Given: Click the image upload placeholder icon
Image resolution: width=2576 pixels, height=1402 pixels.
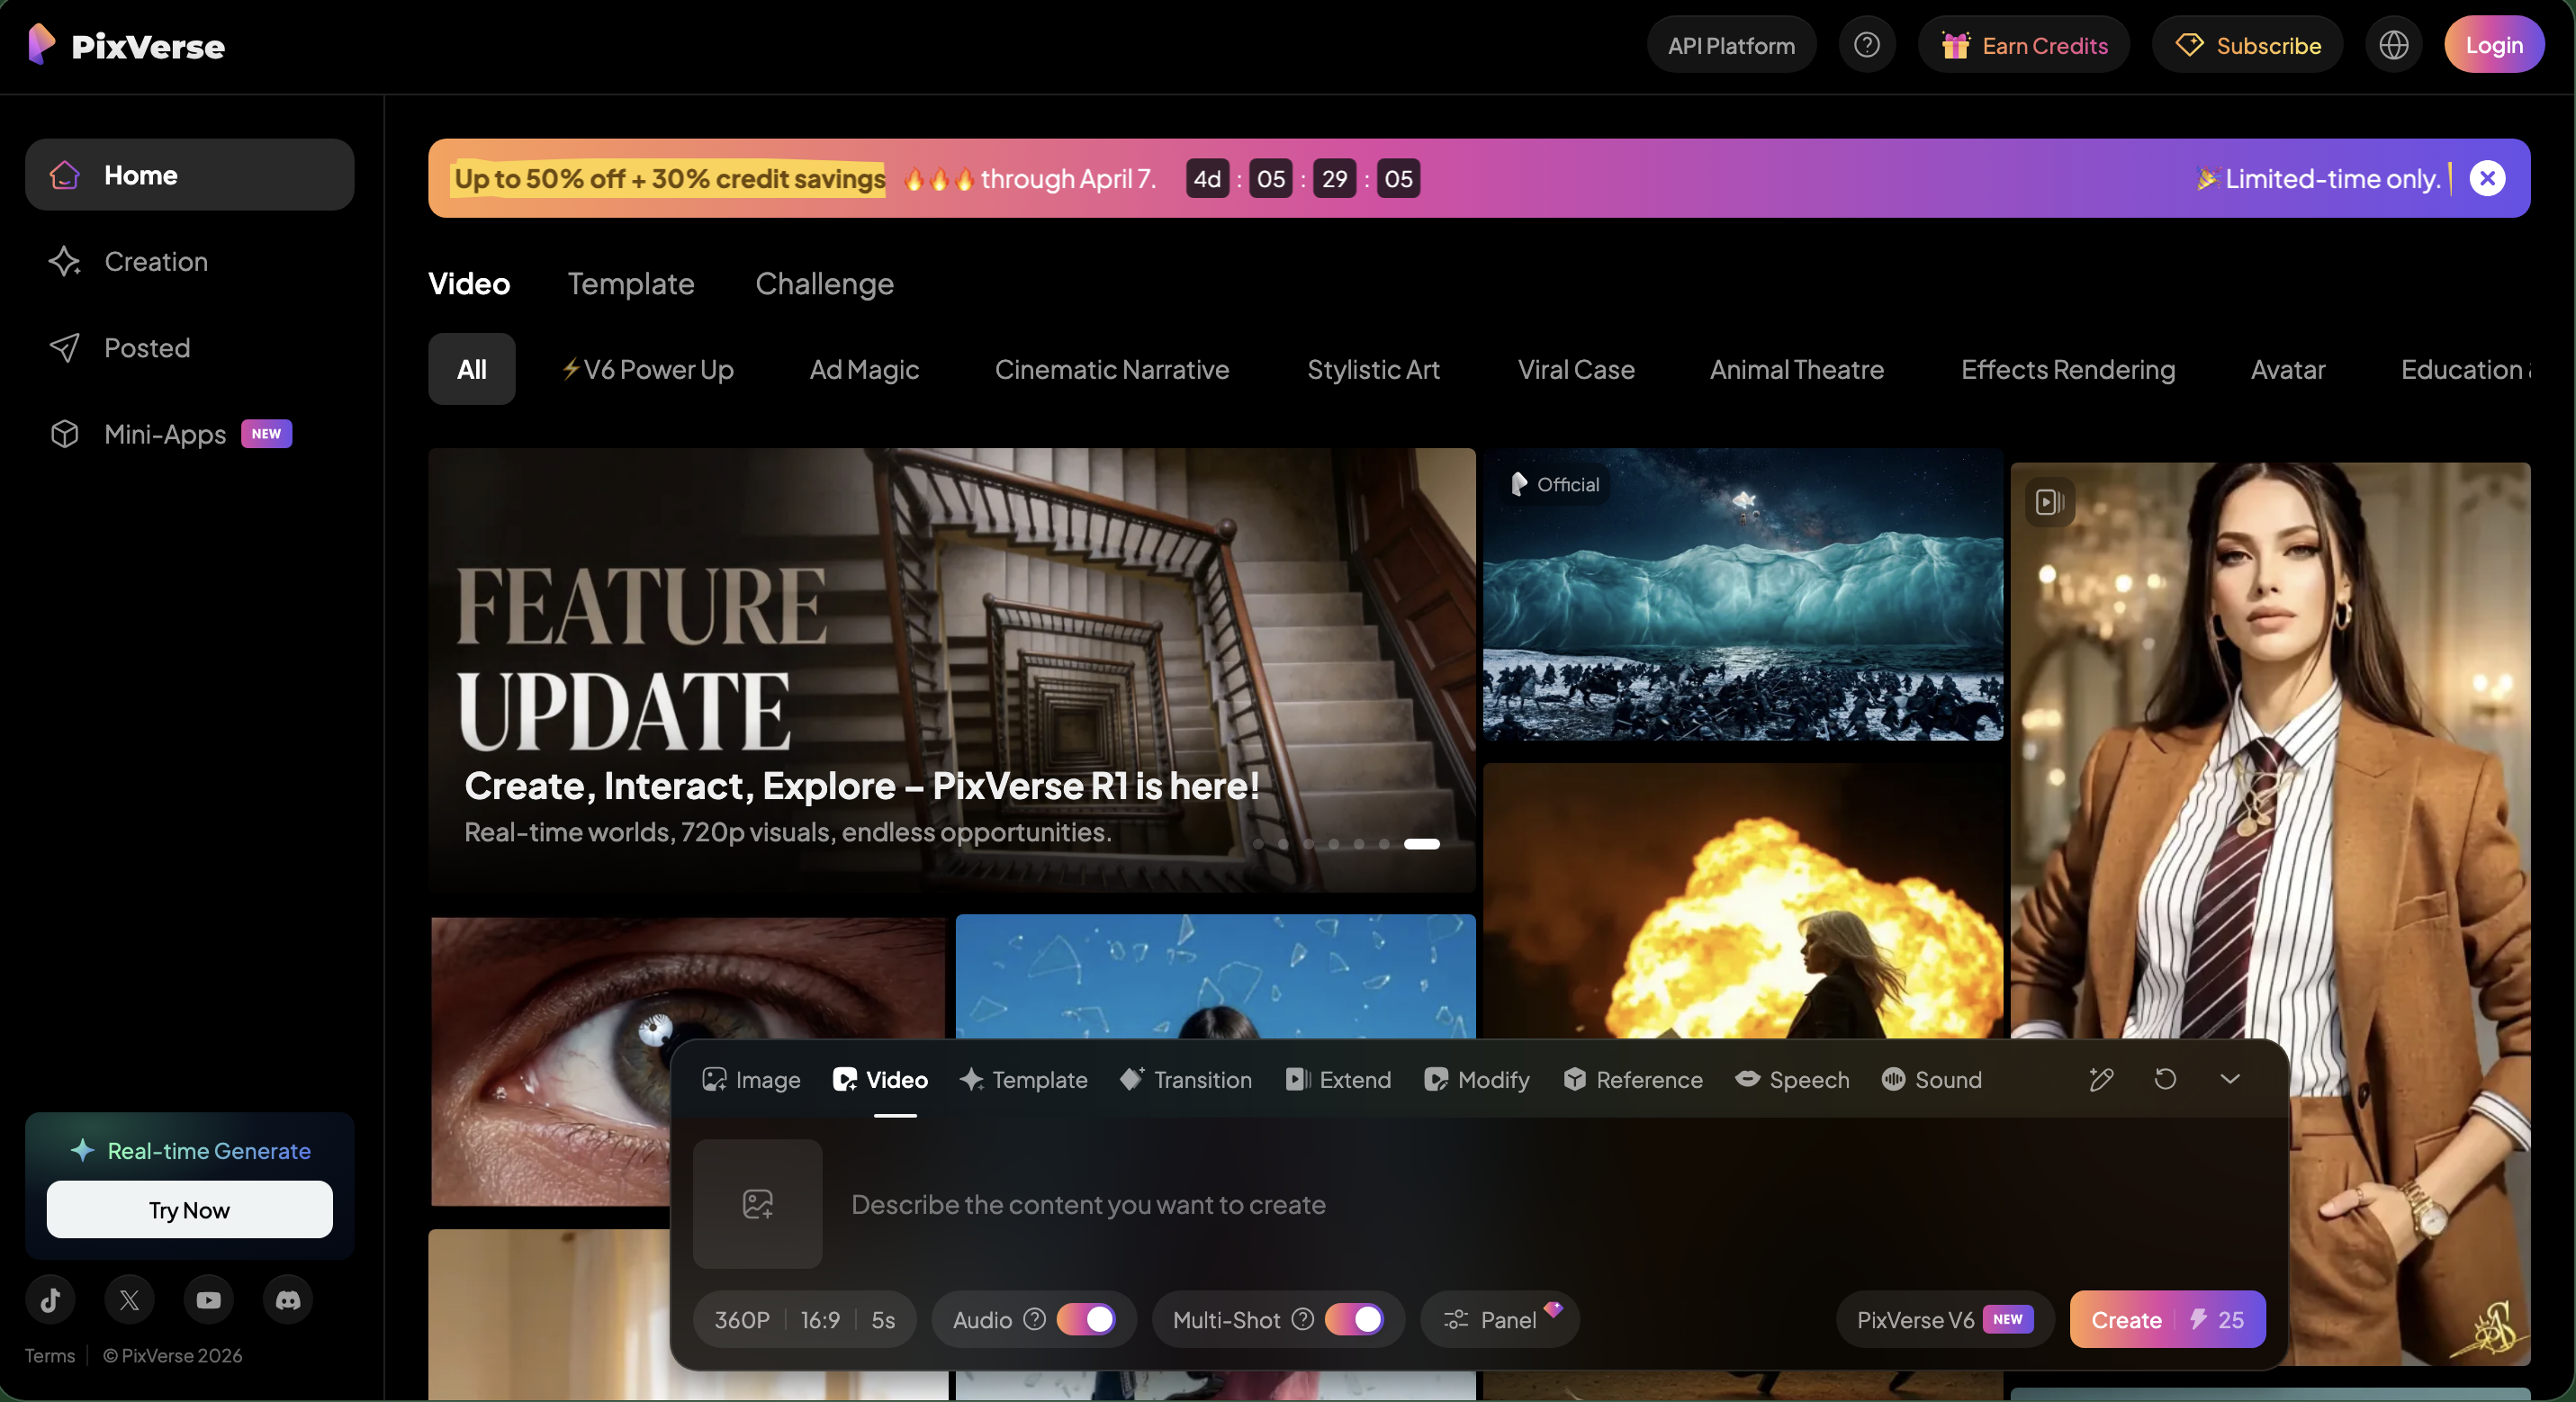Looking at the screenshot, I should [757, 1203].
